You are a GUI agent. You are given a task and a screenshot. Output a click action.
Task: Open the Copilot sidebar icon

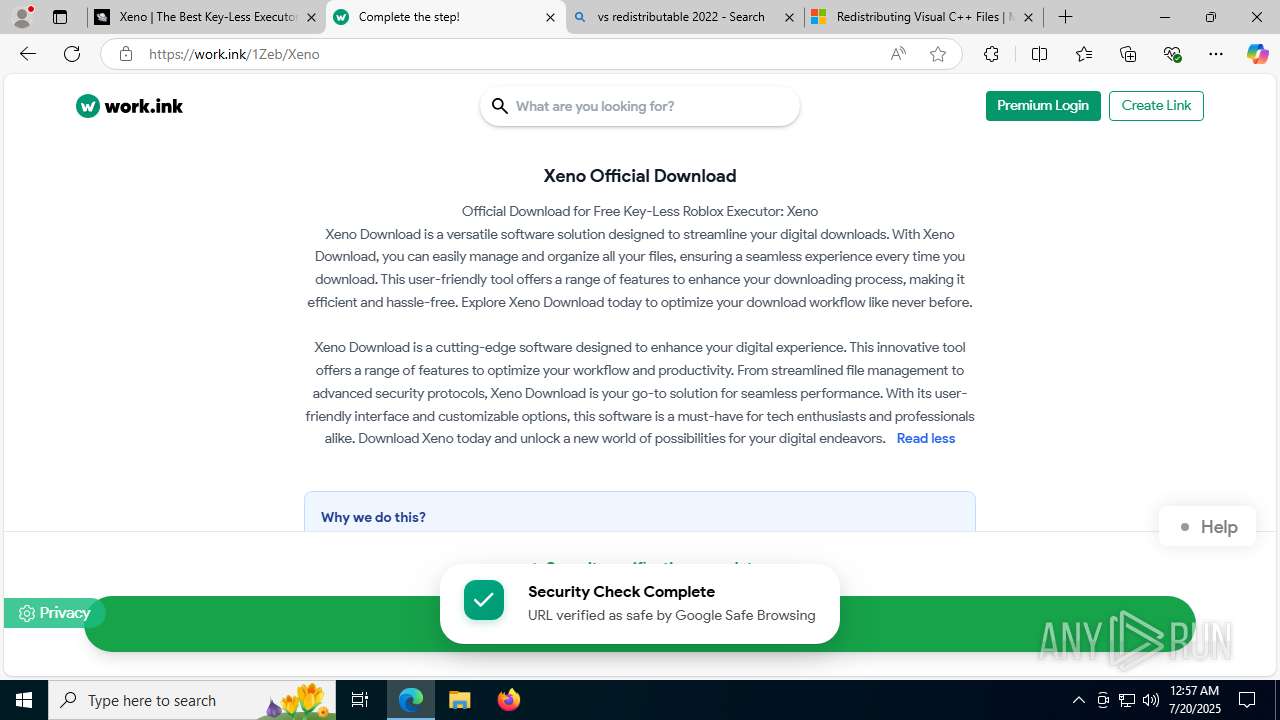1257,54
